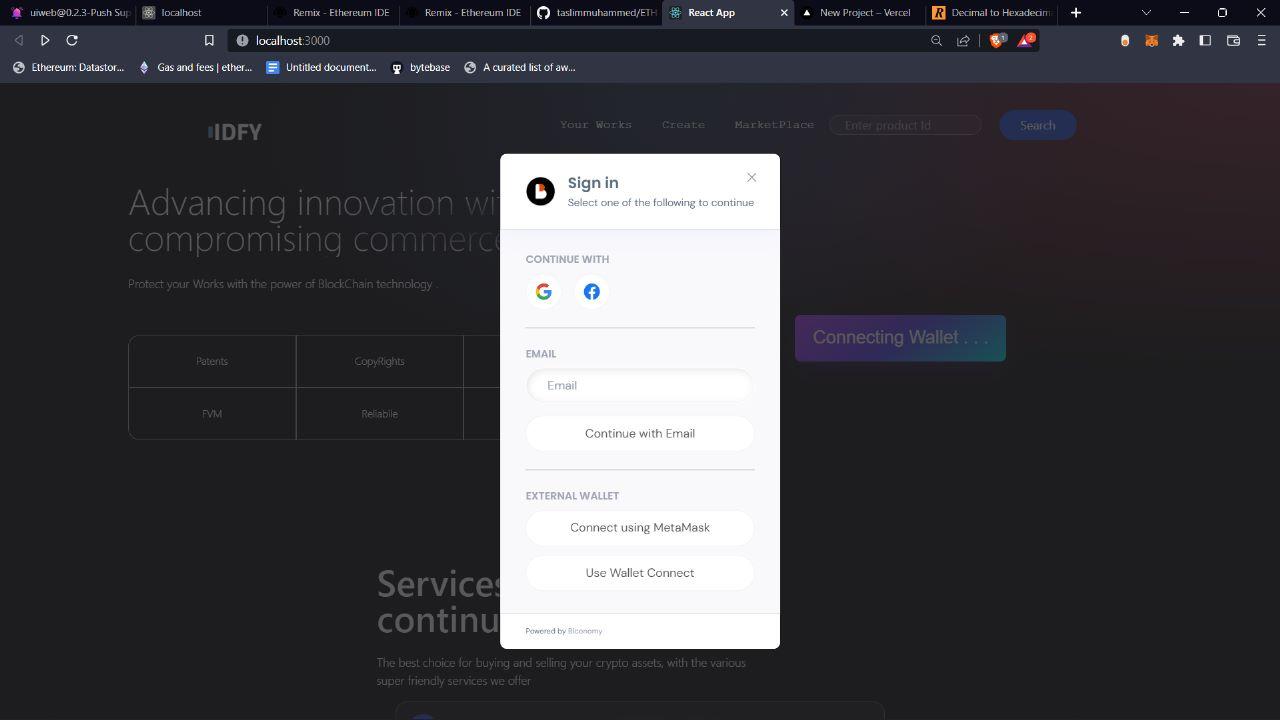Image resolution: width=1280 pixels, height=720 pixels.
Task: Open A curated list of aw... bookmark
Action: click(519, 67)
